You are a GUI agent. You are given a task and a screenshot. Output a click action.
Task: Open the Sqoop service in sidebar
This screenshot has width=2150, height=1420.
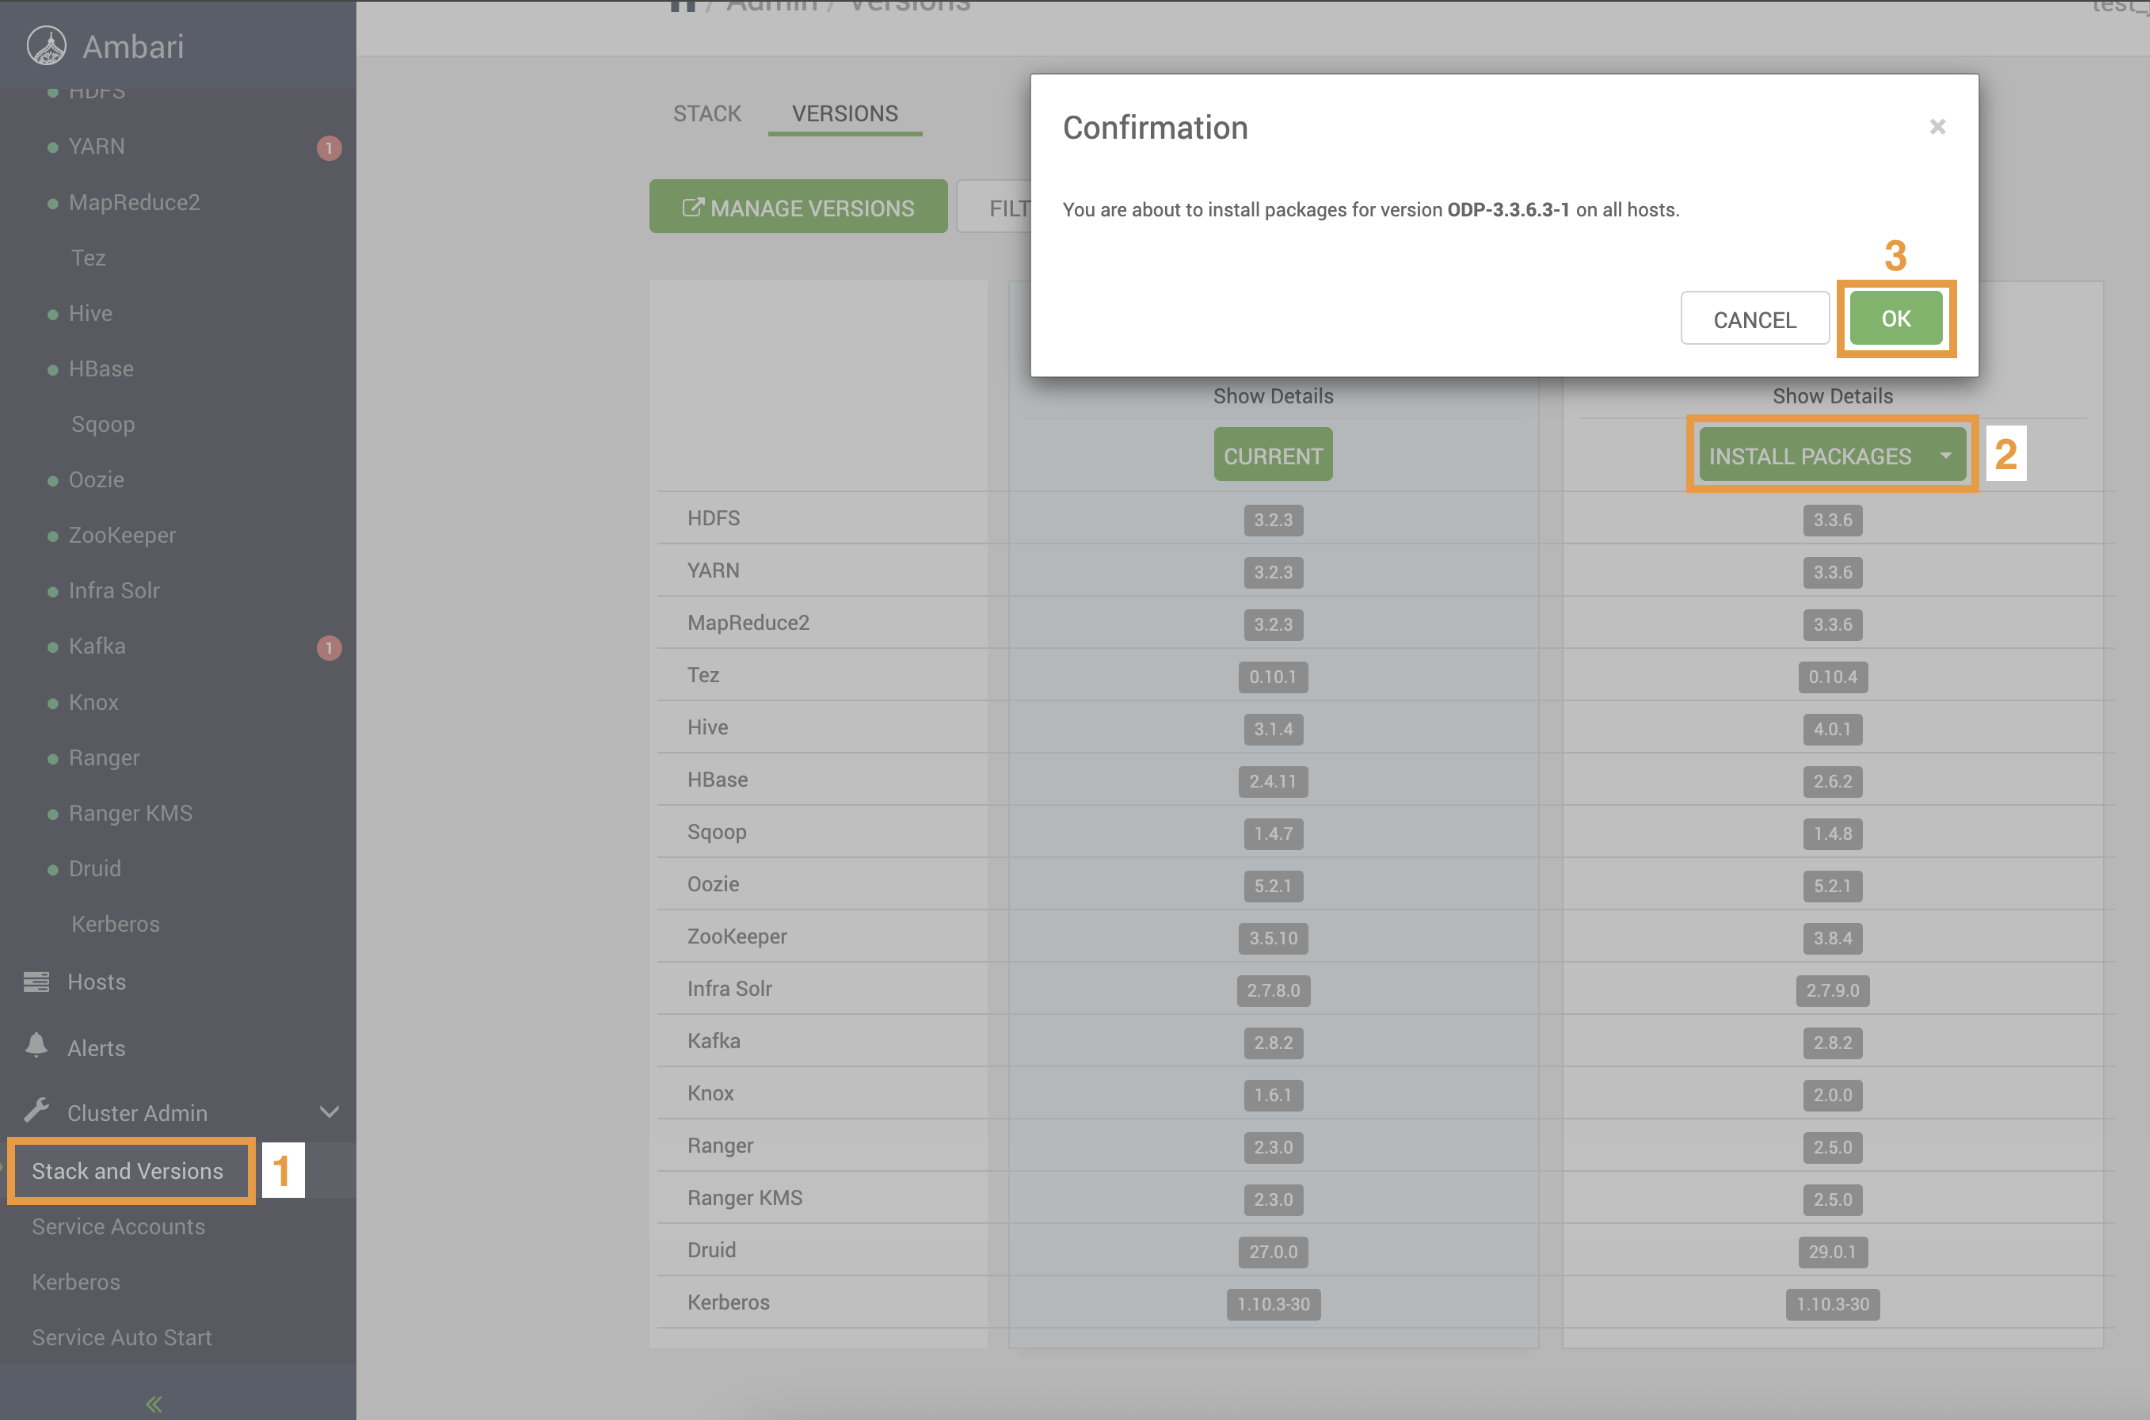coord(103,425)
